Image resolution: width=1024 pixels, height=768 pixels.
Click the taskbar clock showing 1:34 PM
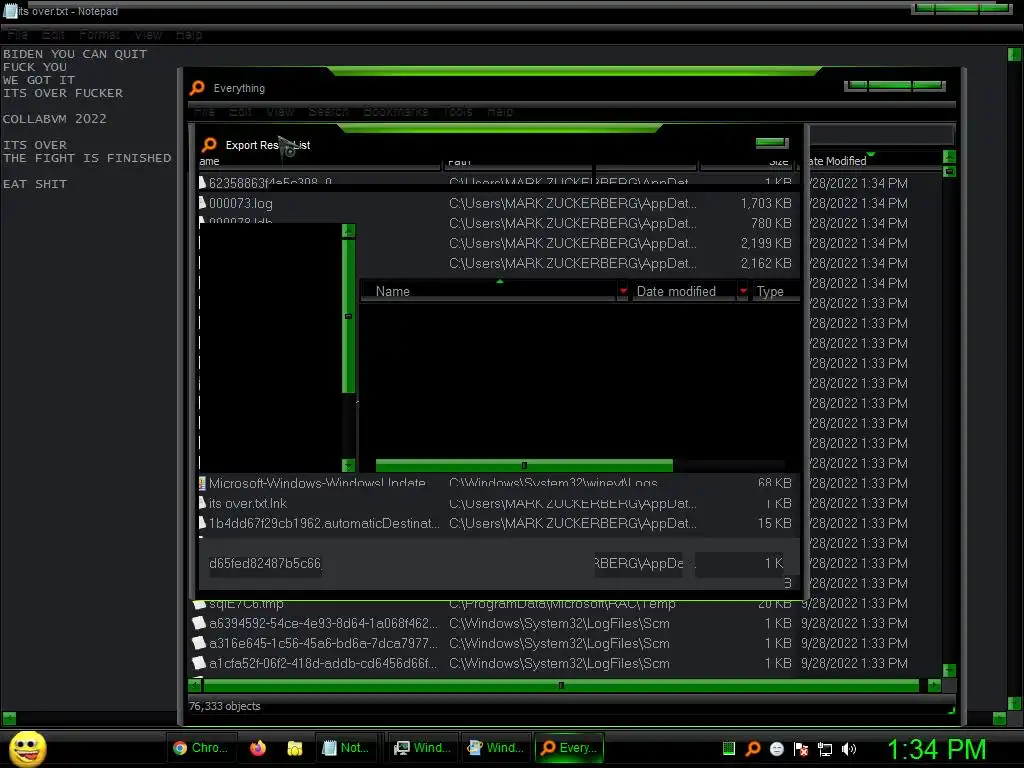tap(936, 749)
